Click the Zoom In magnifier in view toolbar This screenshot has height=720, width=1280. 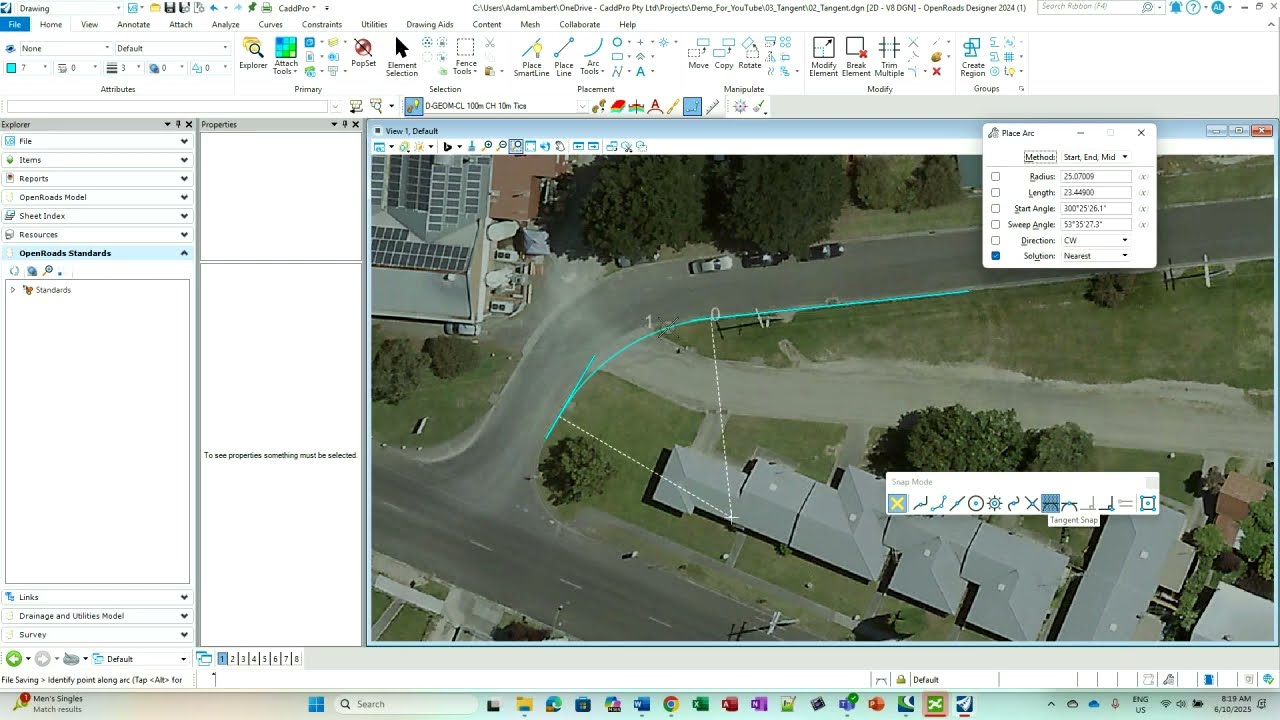click(488, 146)
